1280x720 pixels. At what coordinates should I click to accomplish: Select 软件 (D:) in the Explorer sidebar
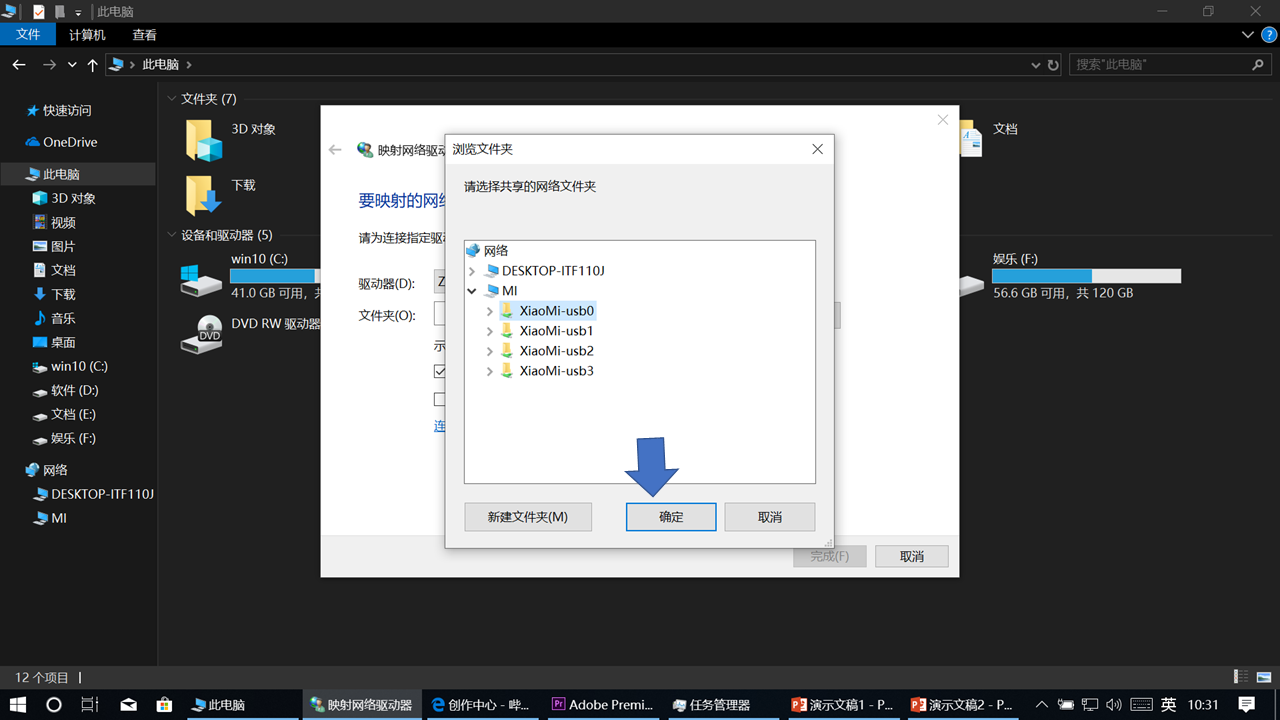tap(74, 390)
